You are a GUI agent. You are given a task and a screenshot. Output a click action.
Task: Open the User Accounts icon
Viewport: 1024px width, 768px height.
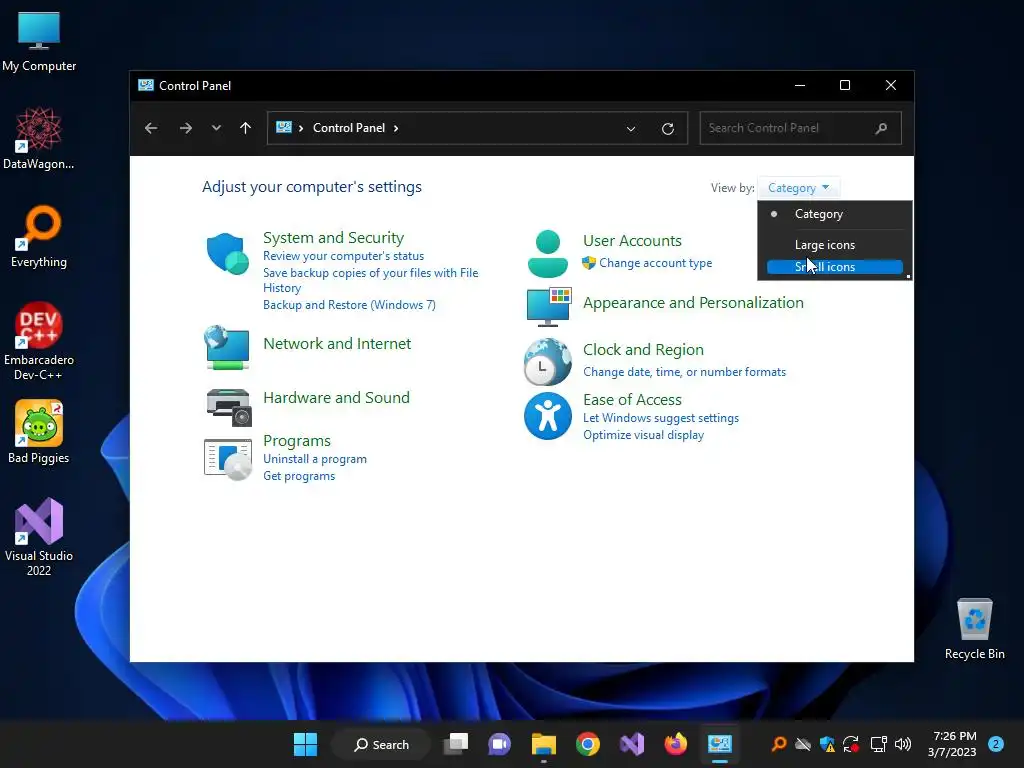coord(547,253)
